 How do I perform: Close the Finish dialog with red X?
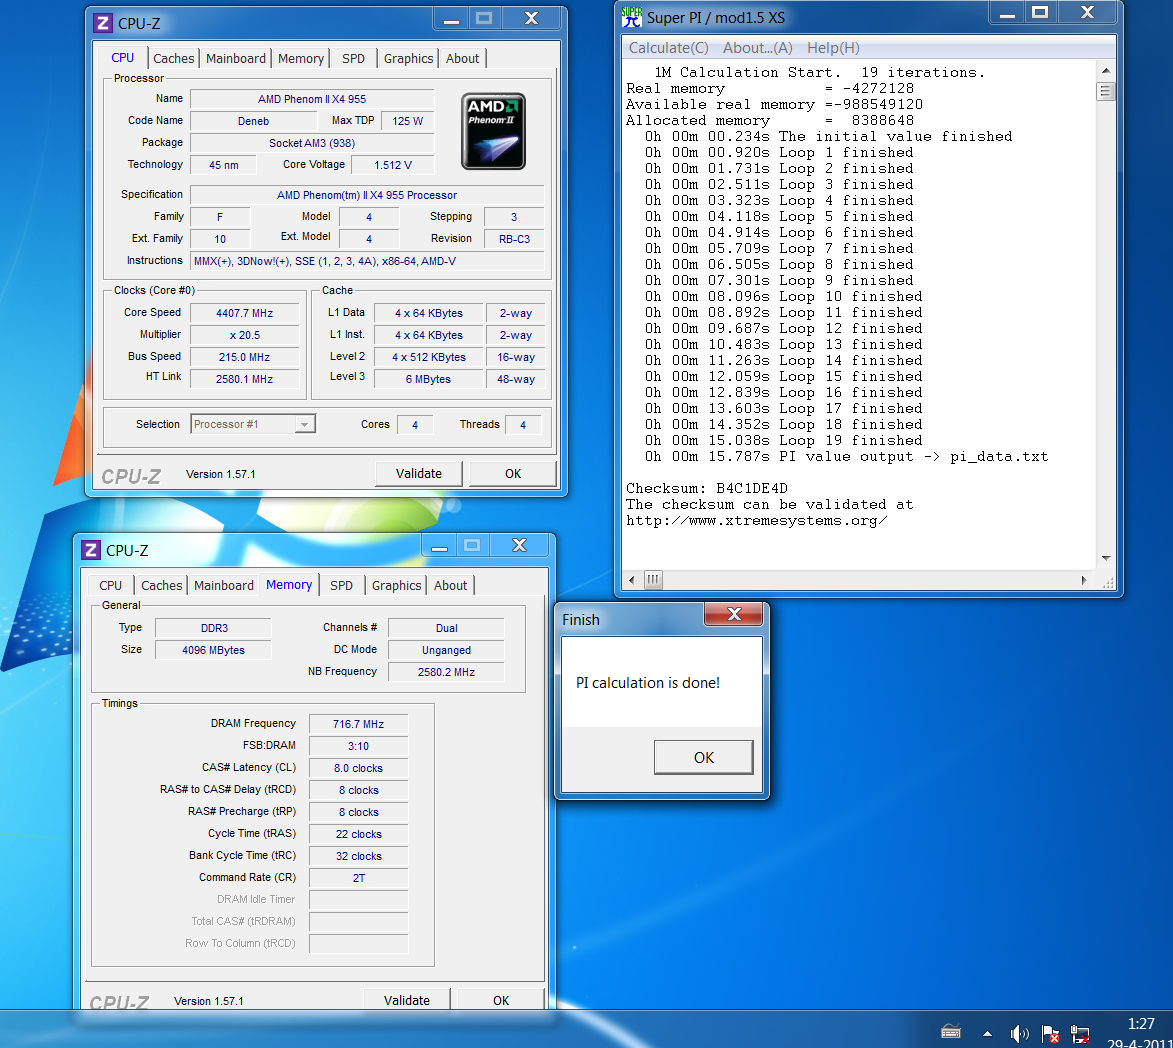[734, 614]
